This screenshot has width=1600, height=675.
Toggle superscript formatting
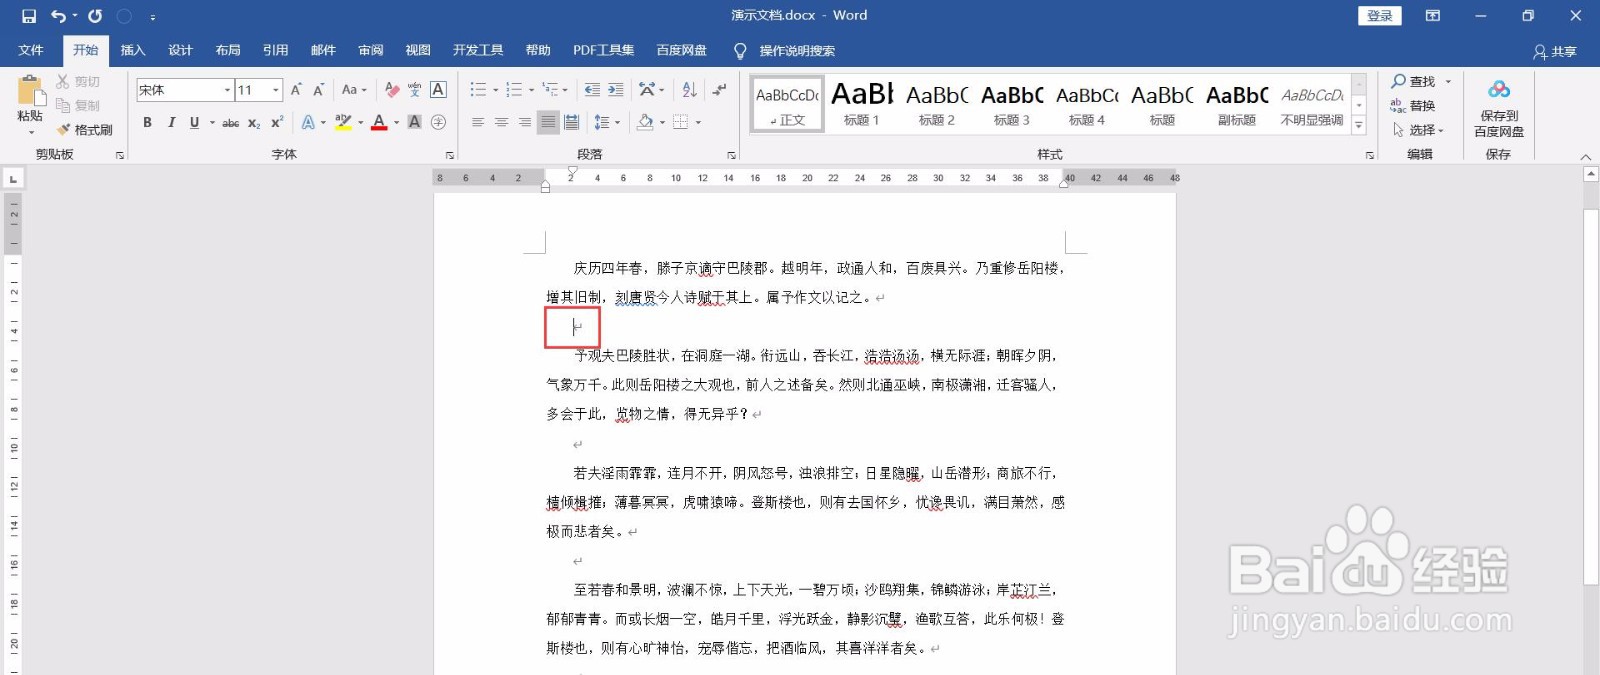(x=277, y=122)
